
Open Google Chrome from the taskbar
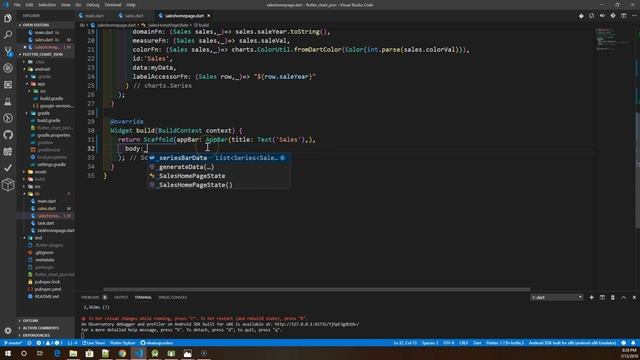[122, 353]
